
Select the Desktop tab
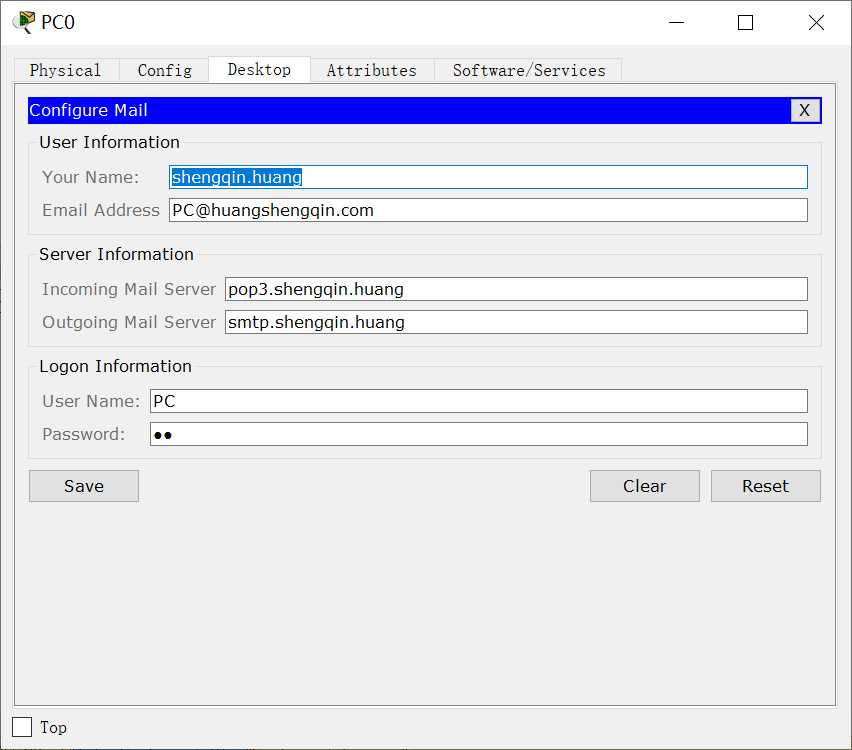tap(259, 70)
